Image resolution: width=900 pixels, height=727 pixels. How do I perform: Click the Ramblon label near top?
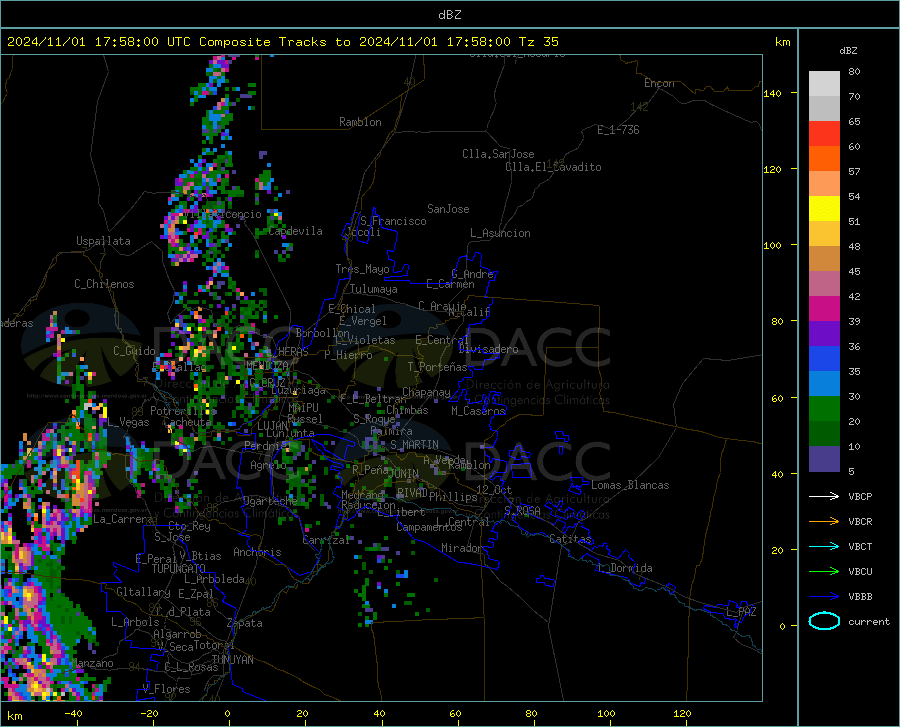[x=360, y=122]
